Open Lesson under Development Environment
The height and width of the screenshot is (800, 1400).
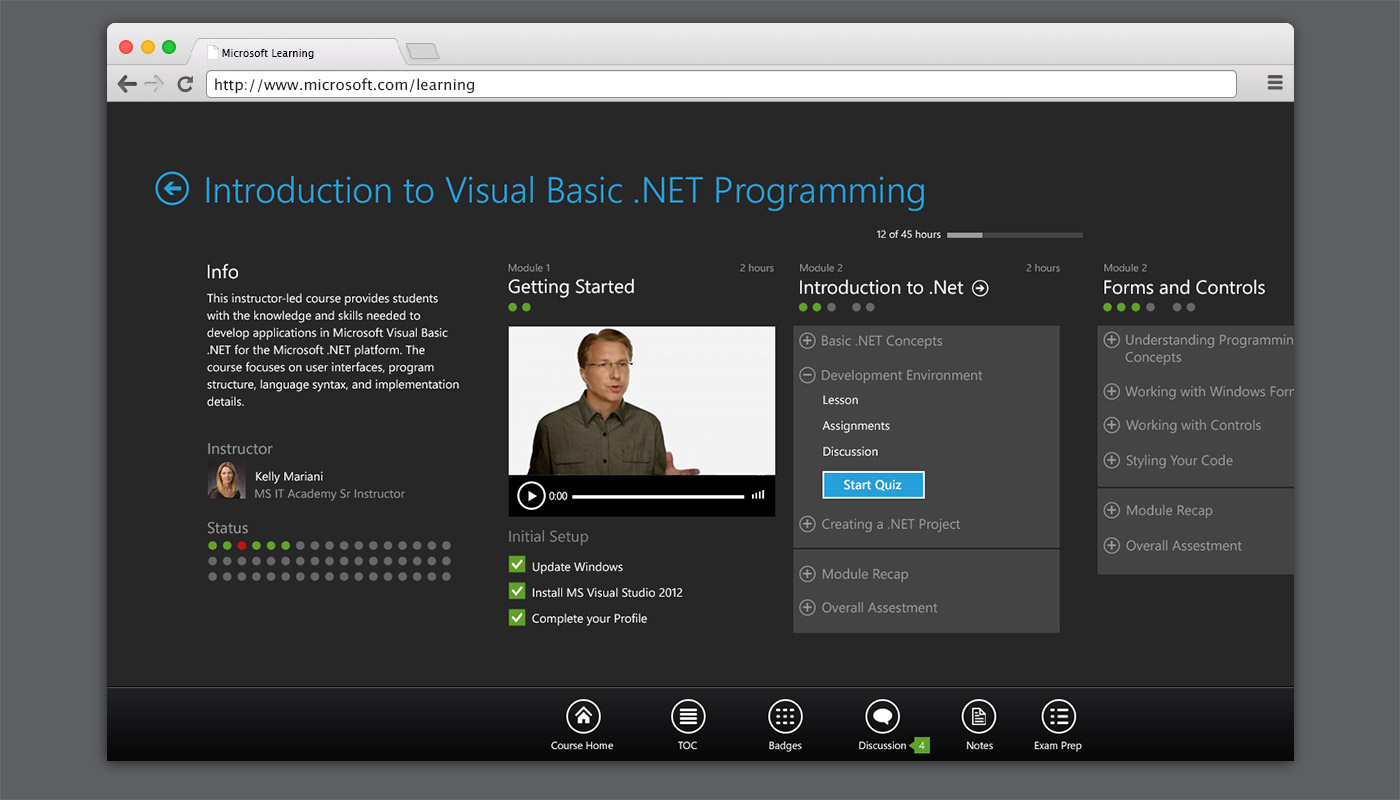pos(840,400)
